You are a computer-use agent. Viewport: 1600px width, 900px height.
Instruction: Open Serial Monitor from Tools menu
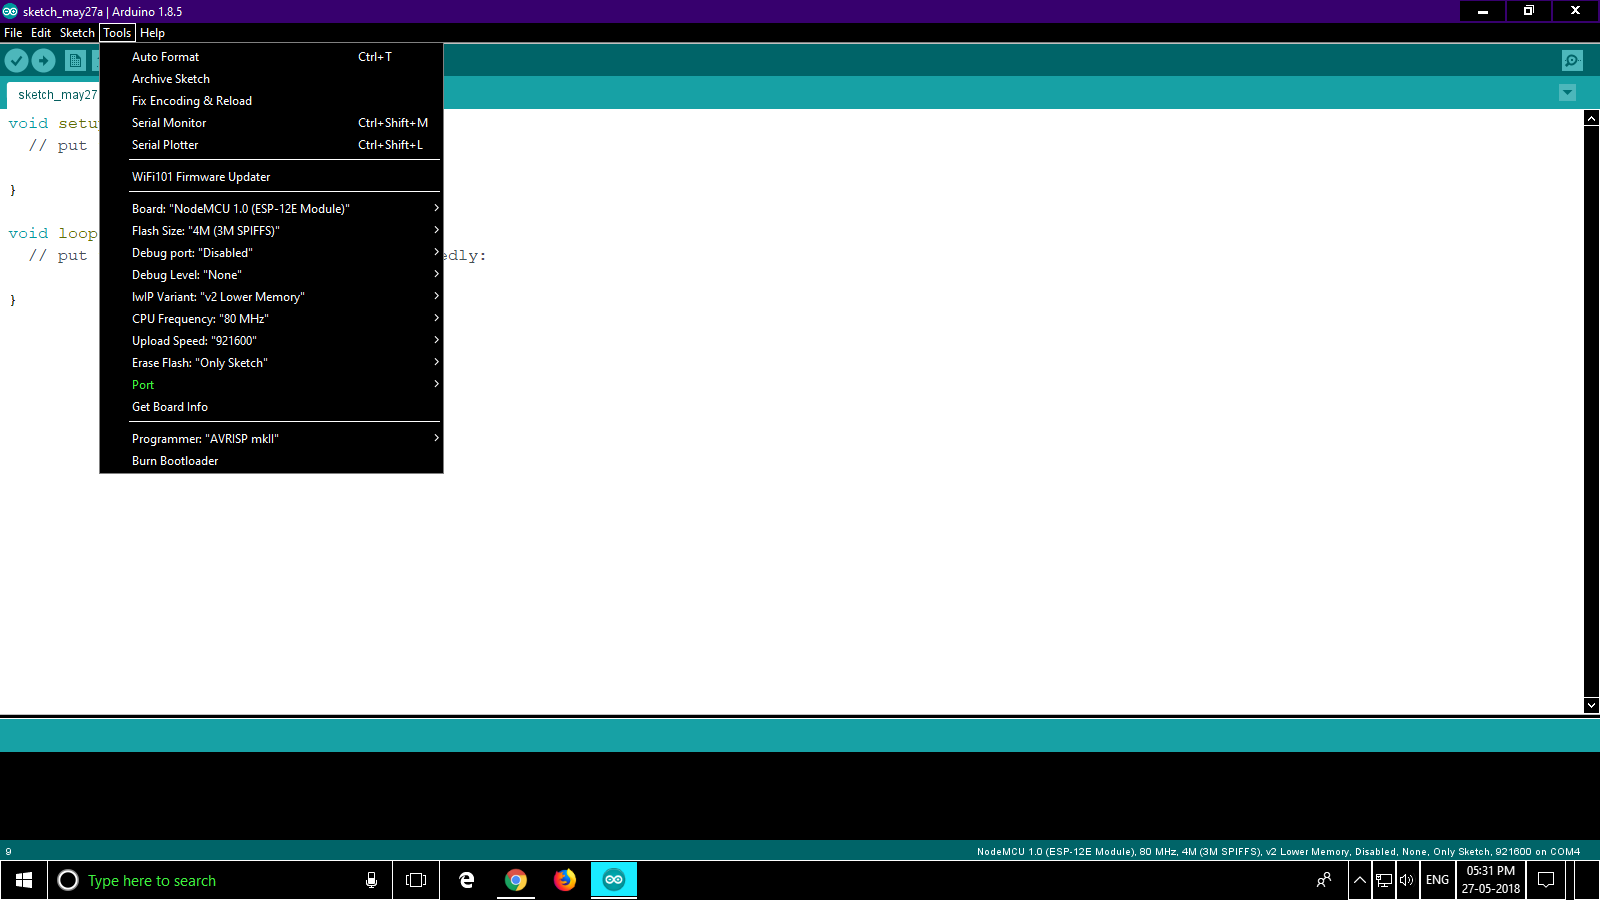pyautogui.click(x=271, y=123)
